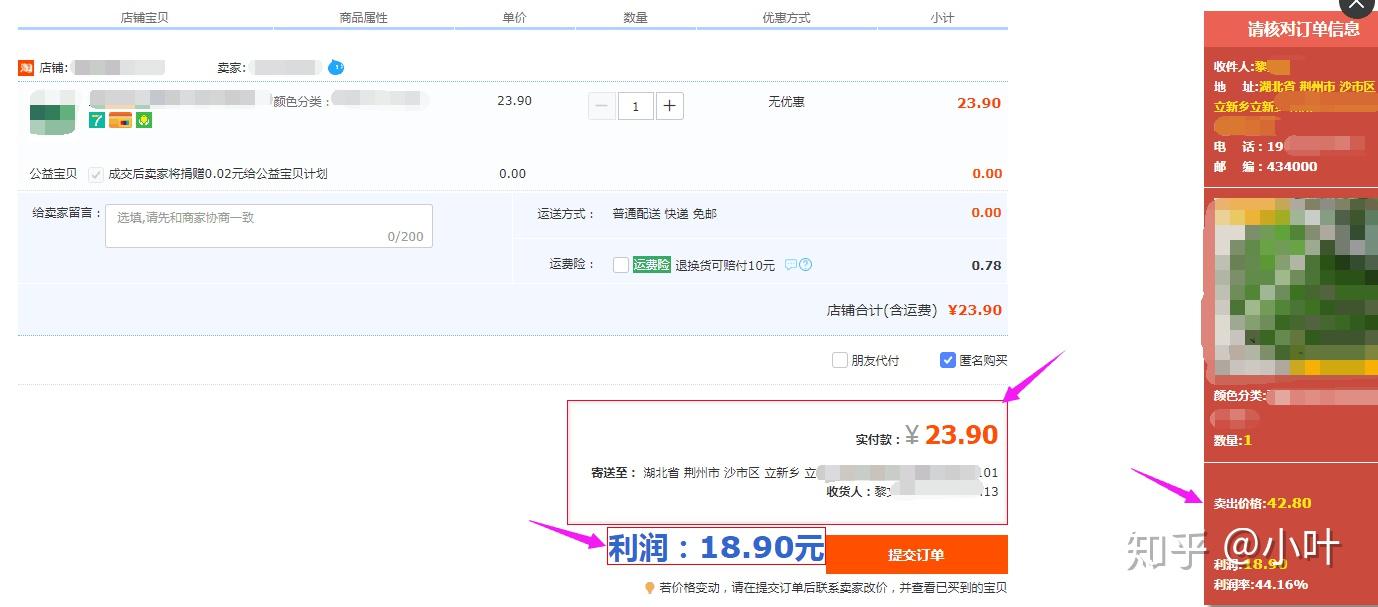Open Wangwang chat with the seller
Screen dimensions: 1378x607
(336, 67)
